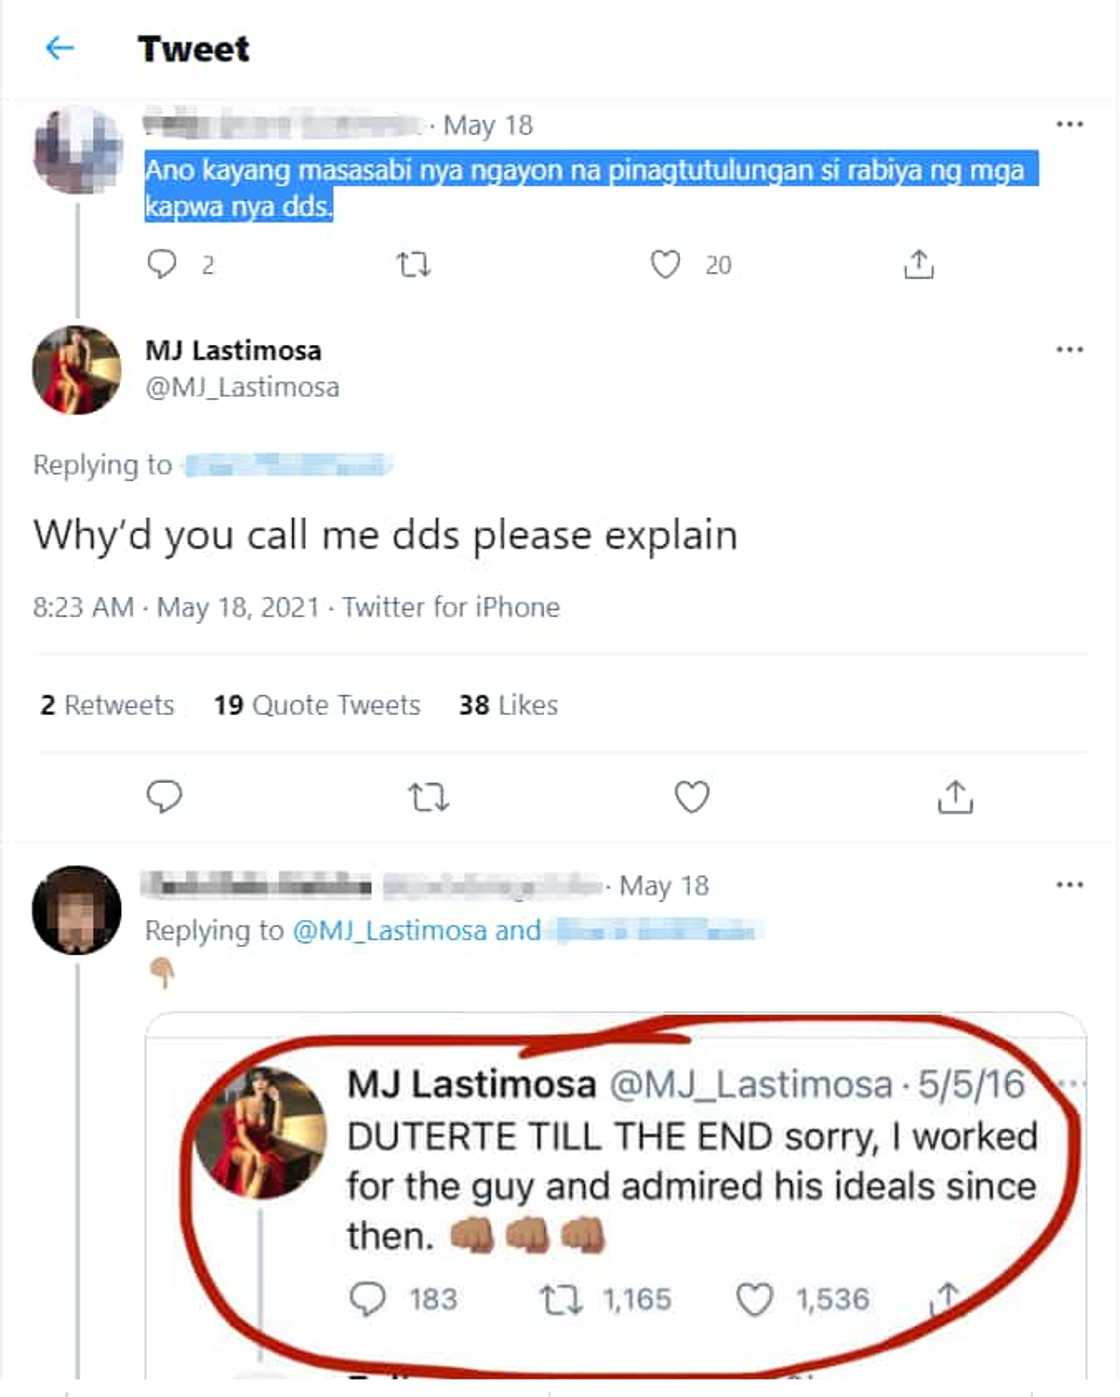Like the "Why'd you call me dds" tweet
The height and width of the screenshot is (1397, 1120).
[x=692, y=796]
